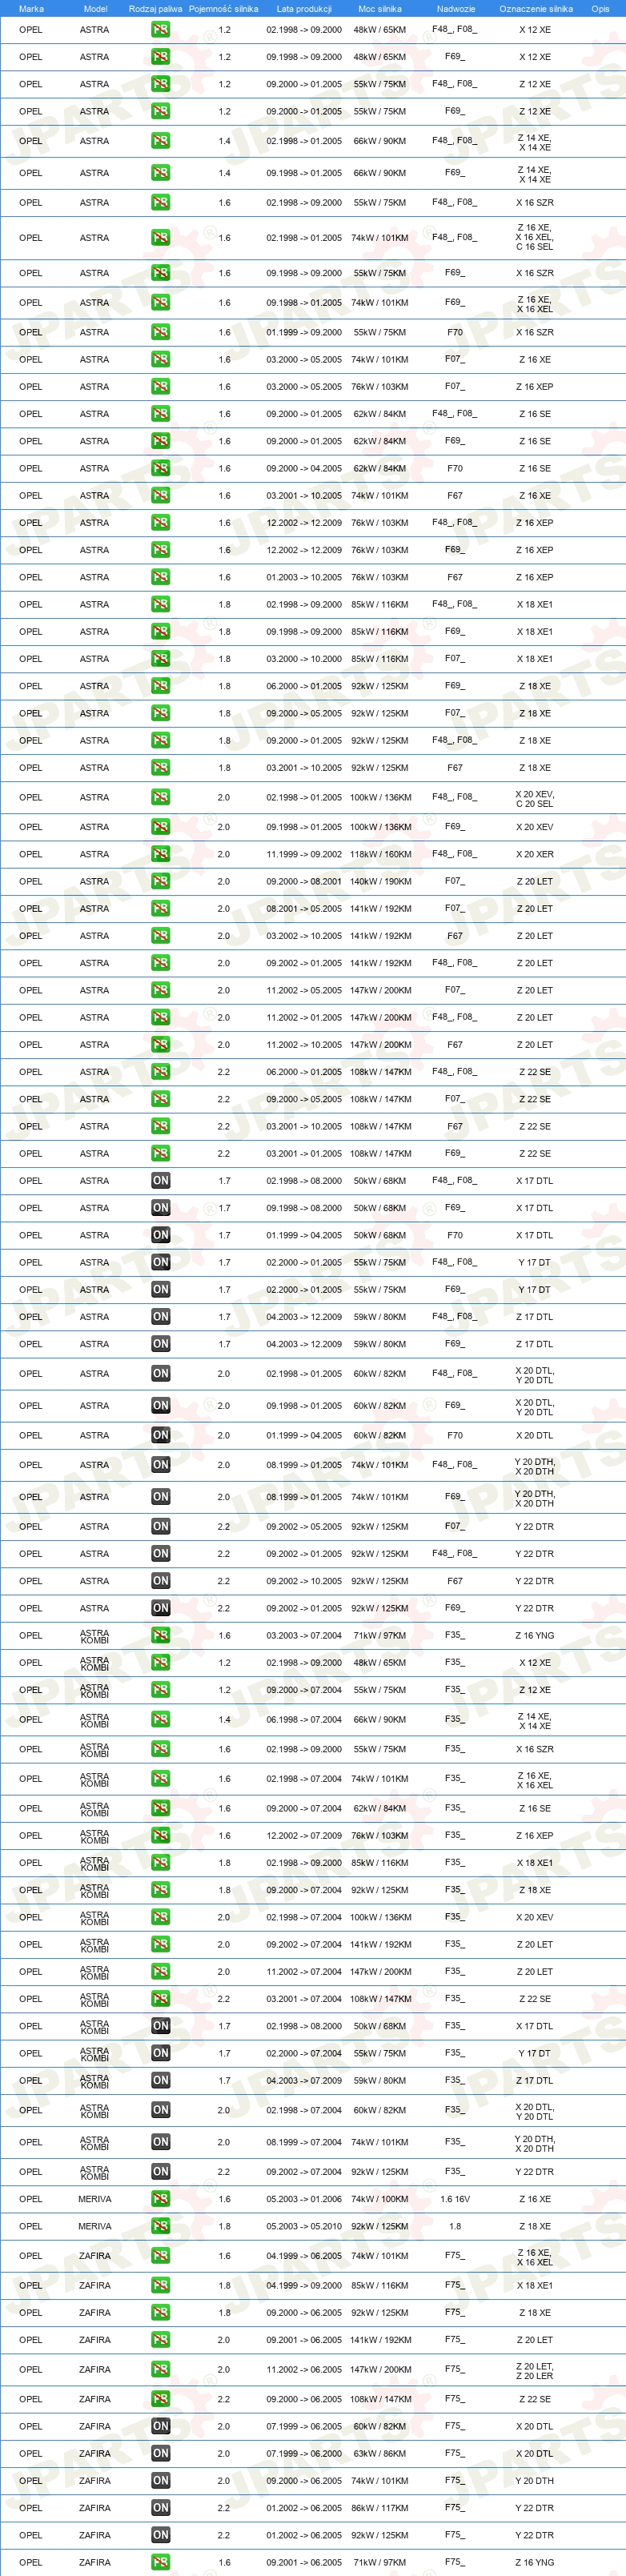The image size is (626, 2576).
Task: Click petrol icon in ZAFIRA X 18 XE1 row
Action: point(160,2285)
